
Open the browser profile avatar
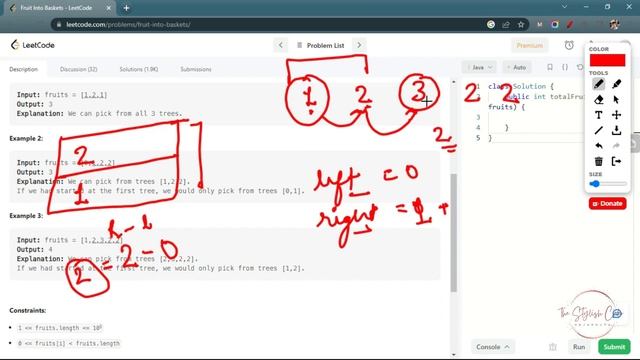(615, 24)
